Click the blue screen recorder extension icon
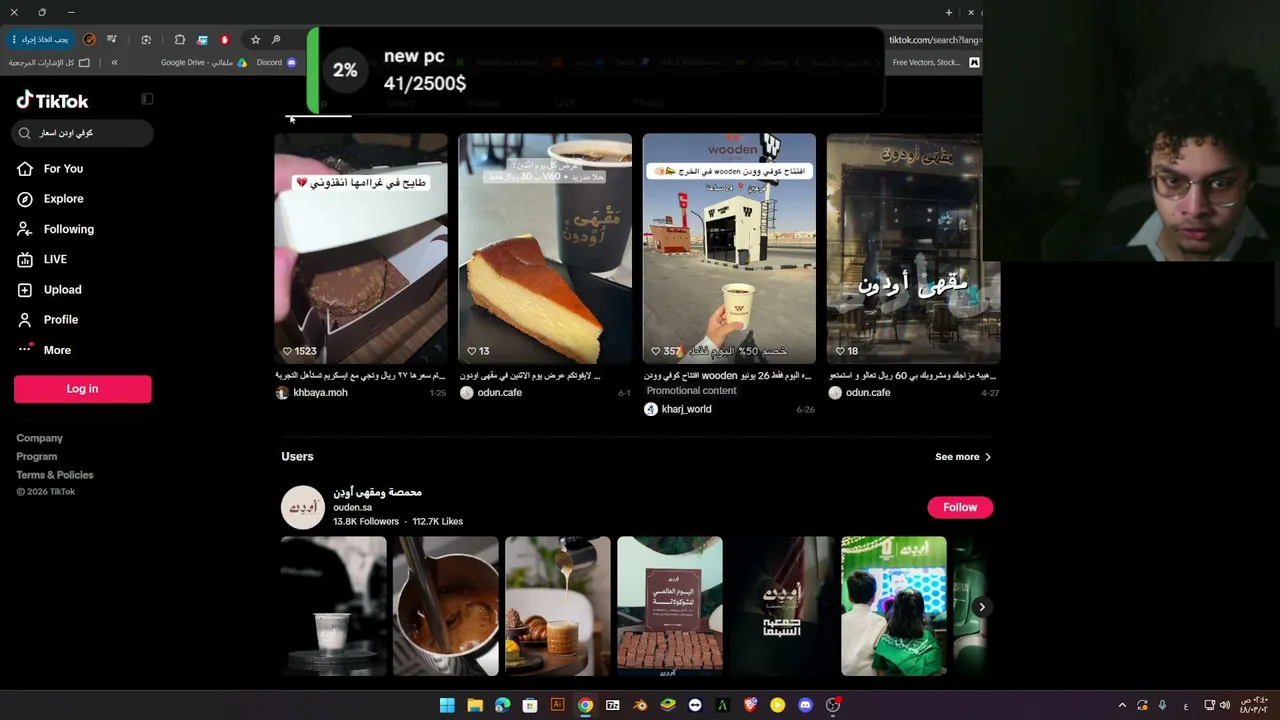This screenshot has height=720, width=1280. 202,40
